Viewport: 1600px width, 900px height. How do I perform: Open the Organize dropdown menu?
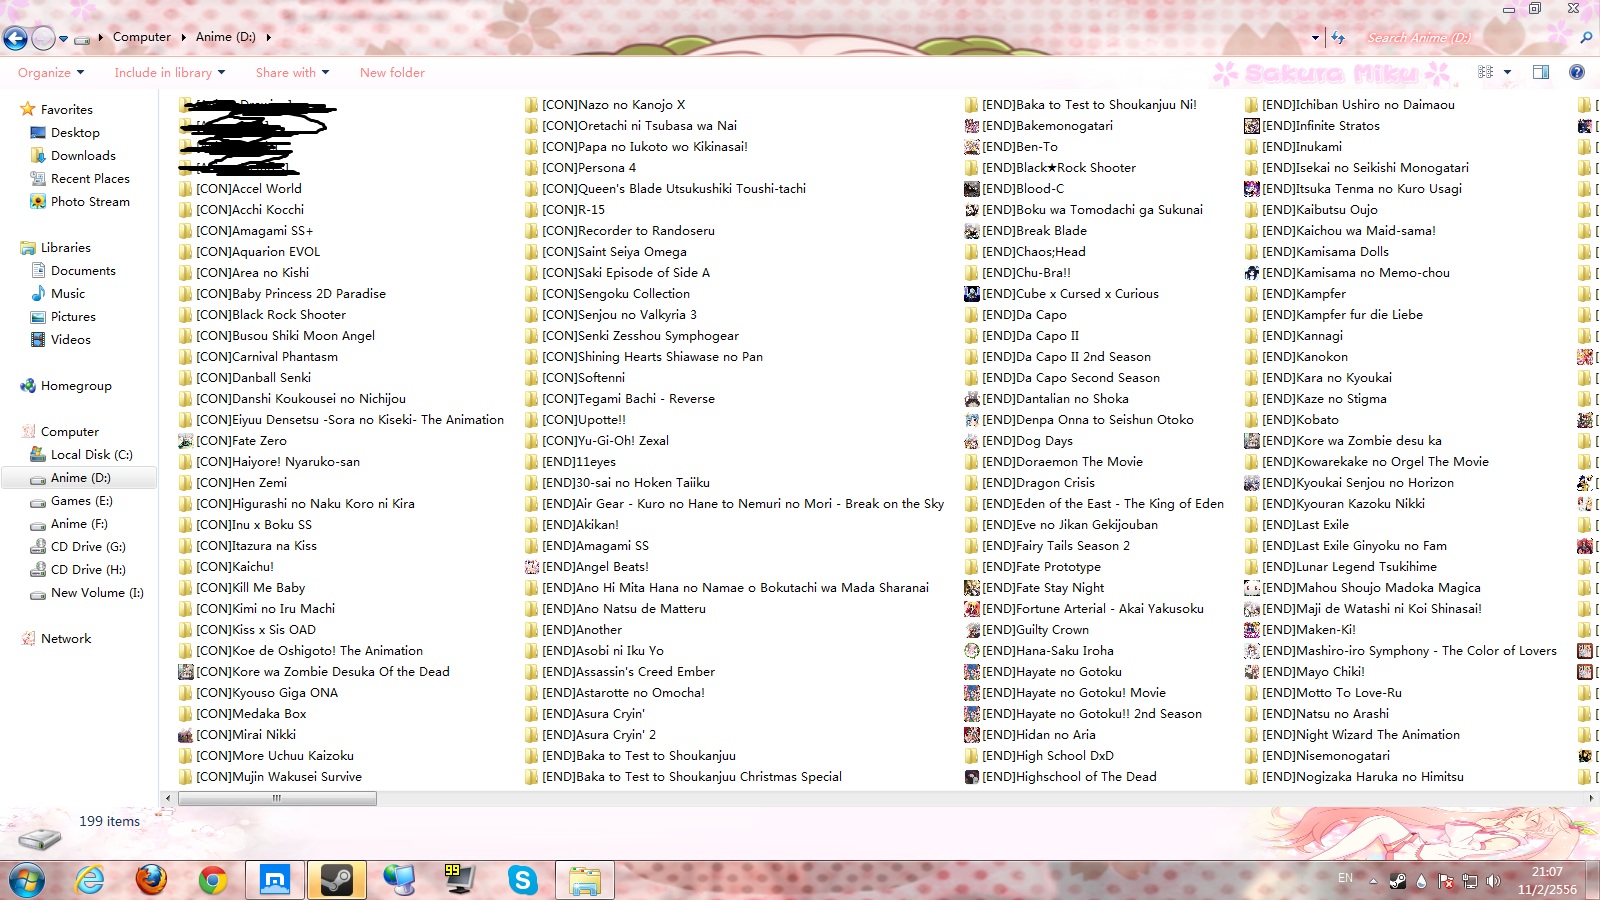coord(51,73)
